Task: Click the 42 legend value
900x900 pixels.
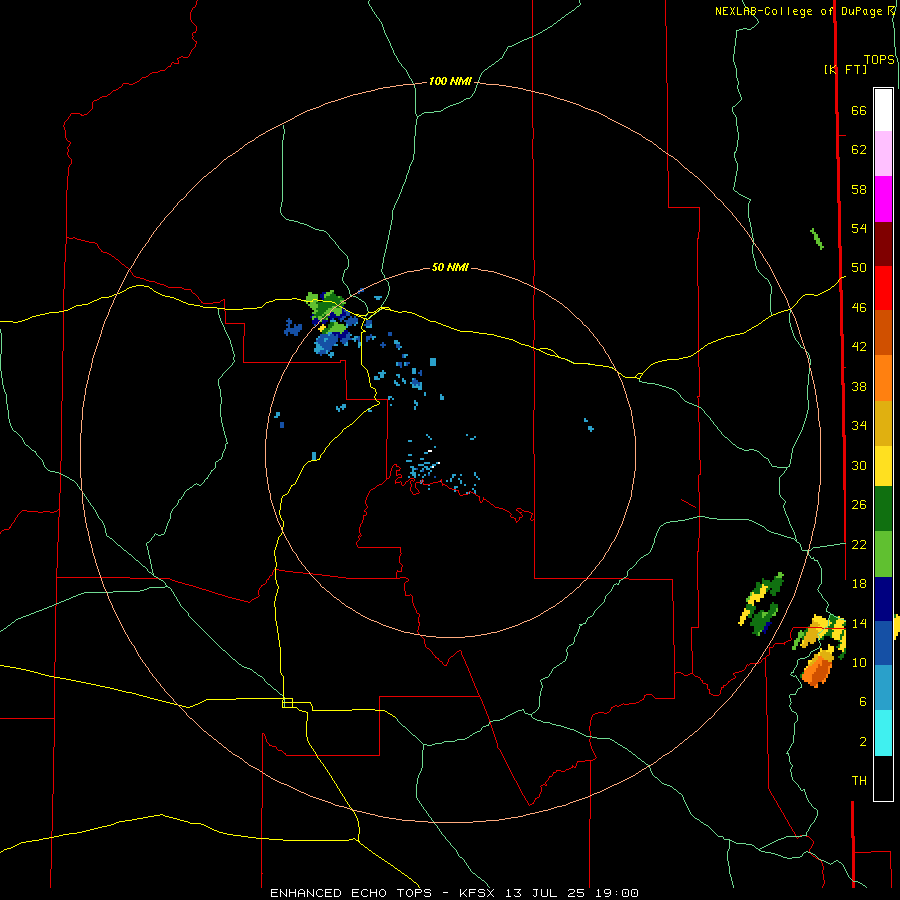Action: 859,347
